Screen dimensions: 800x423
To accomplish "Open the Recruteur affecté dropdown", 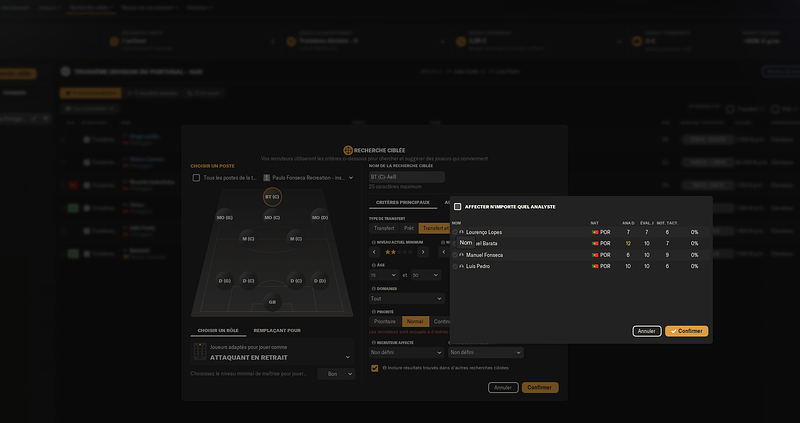I will tap(407, 353).
